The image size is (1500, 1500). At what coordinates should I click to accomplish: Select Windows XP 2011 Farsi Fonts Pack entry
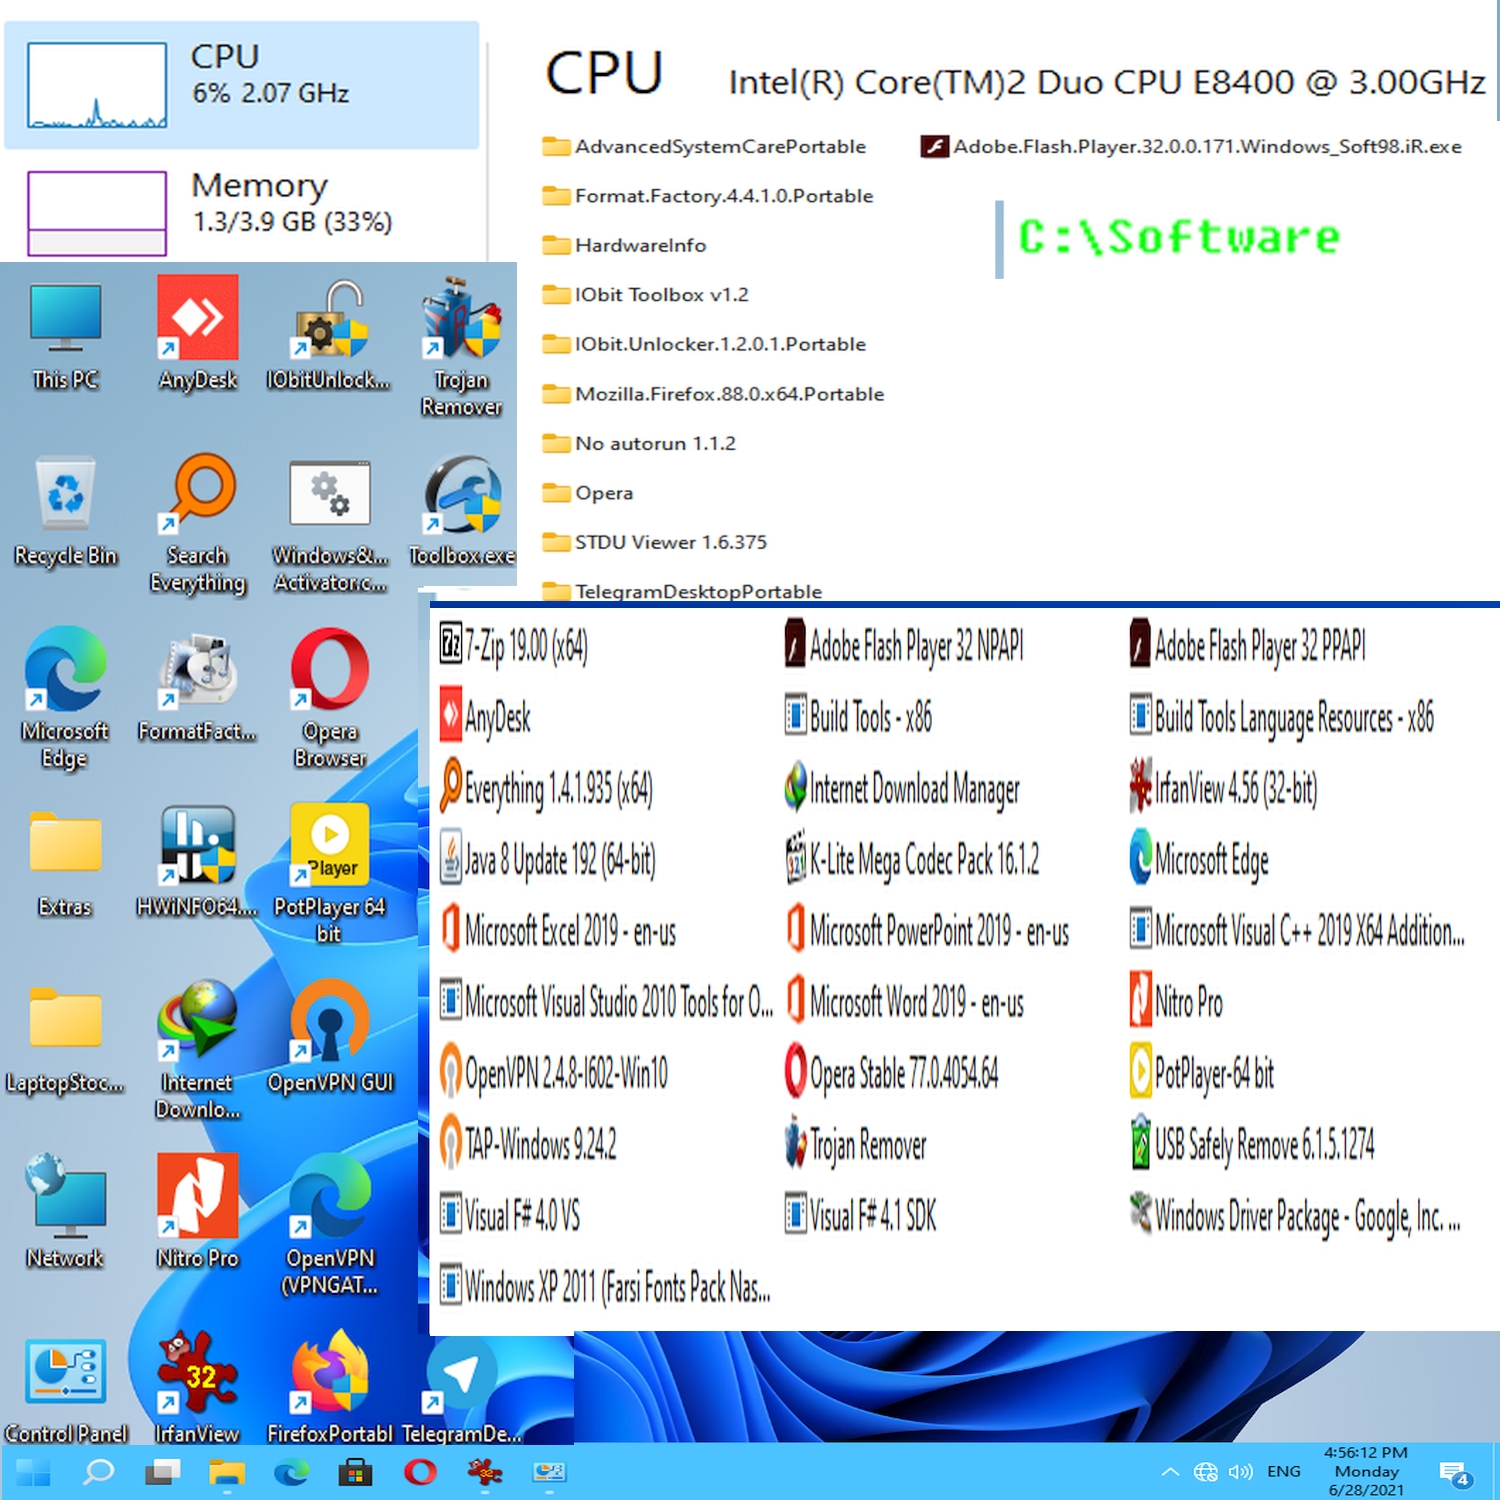tap(606, 1286)
